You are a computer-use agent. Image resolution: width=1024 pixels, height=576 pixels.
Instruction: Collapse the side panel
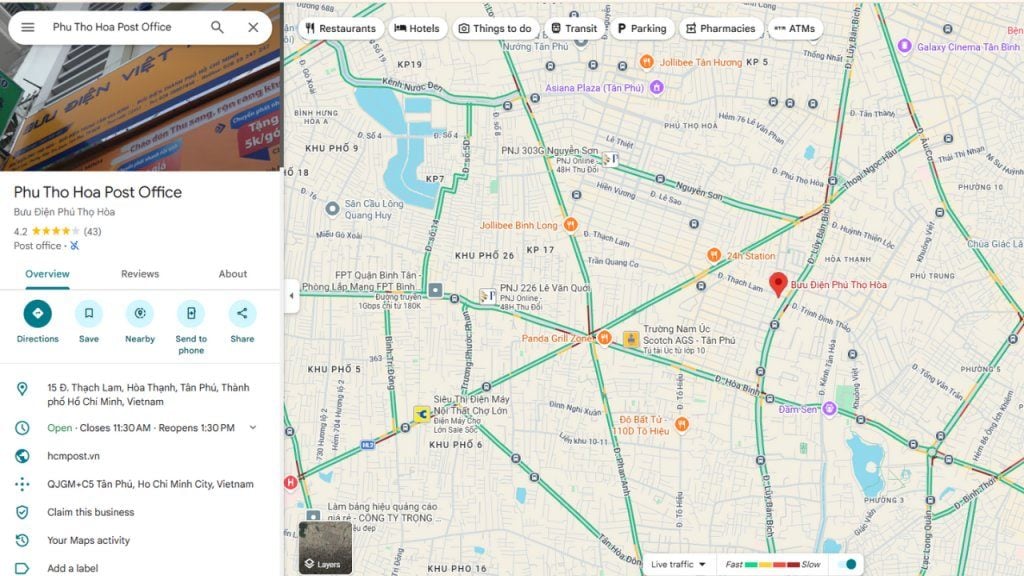(291, 296)
